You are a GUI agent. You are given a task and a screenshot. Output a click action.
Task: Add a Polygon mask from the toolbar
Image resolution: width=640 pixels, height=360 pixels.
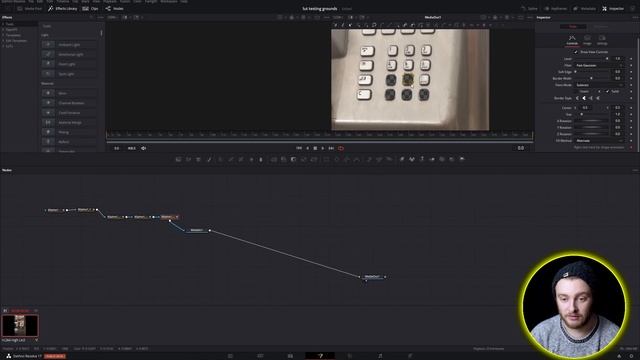(x=347, y=159)
